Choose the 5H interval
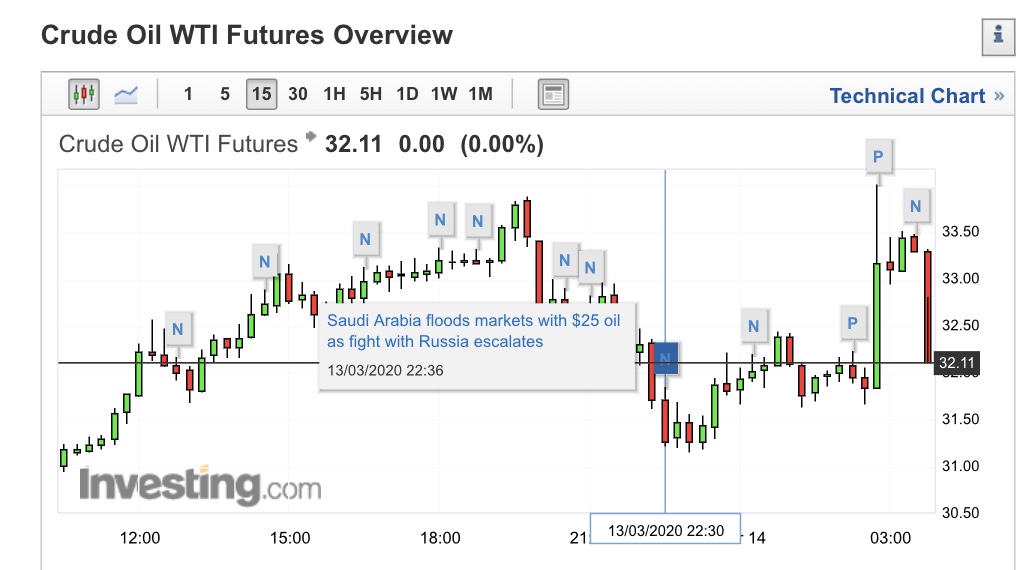This screenshot has height=570, width=1029. click(371, 95)
